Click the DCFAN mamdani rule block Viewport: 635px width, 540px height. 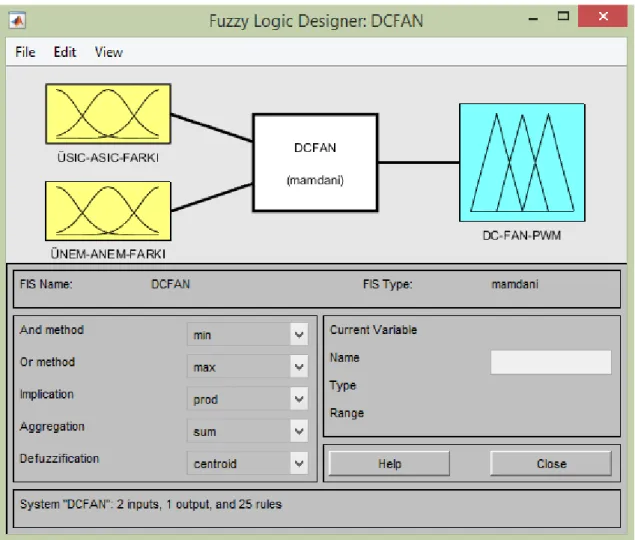click(x=315, y=162)
